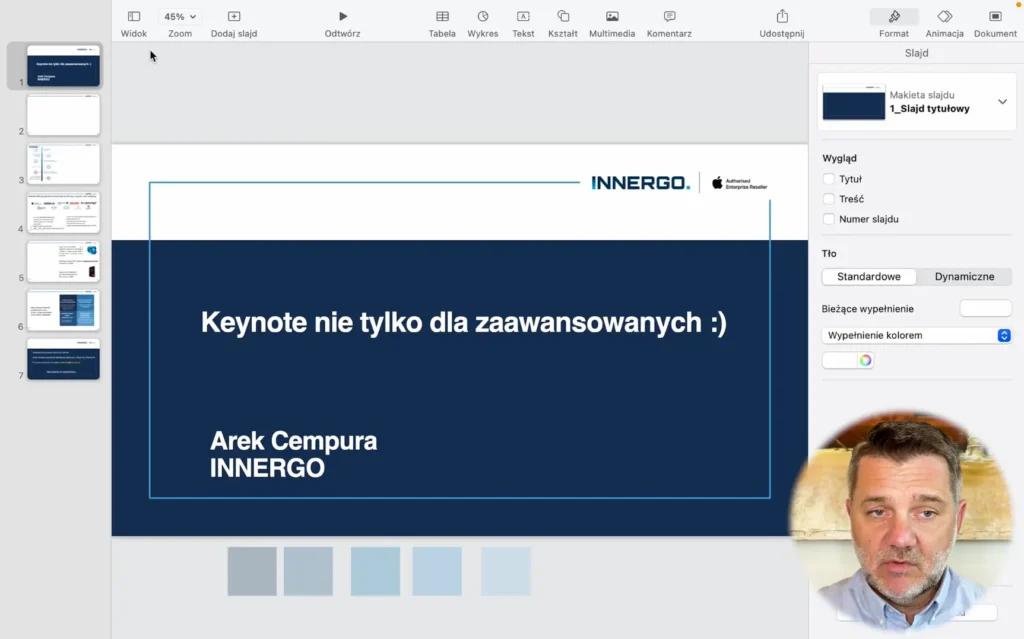The image size is (1024, 639).
Task: Select Standardowe background type
Action: point(869,276)
